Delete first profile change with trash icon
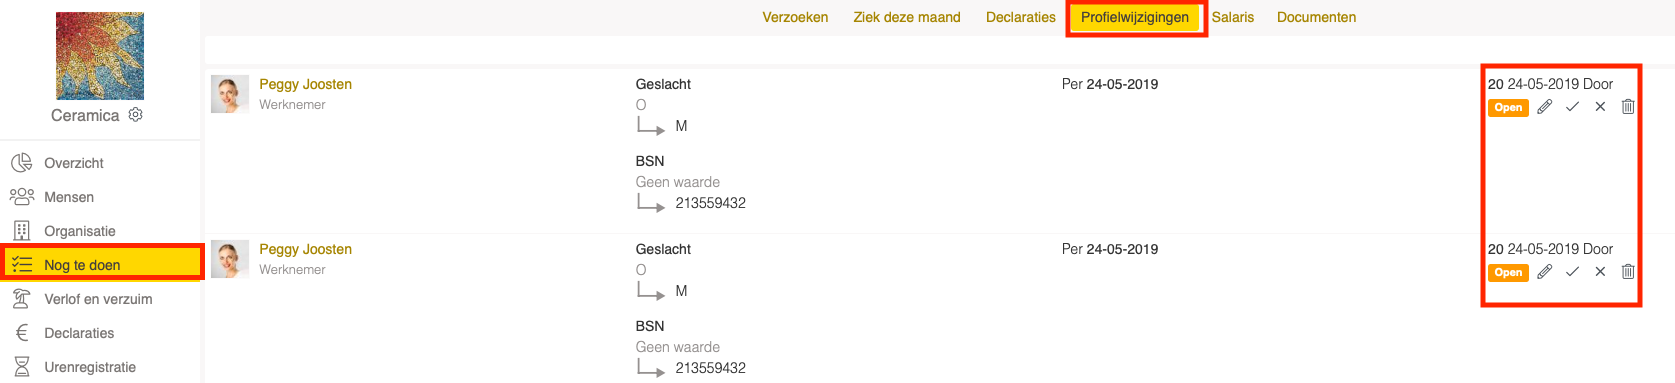The image size is (1675, 383). coord(1628,107)
